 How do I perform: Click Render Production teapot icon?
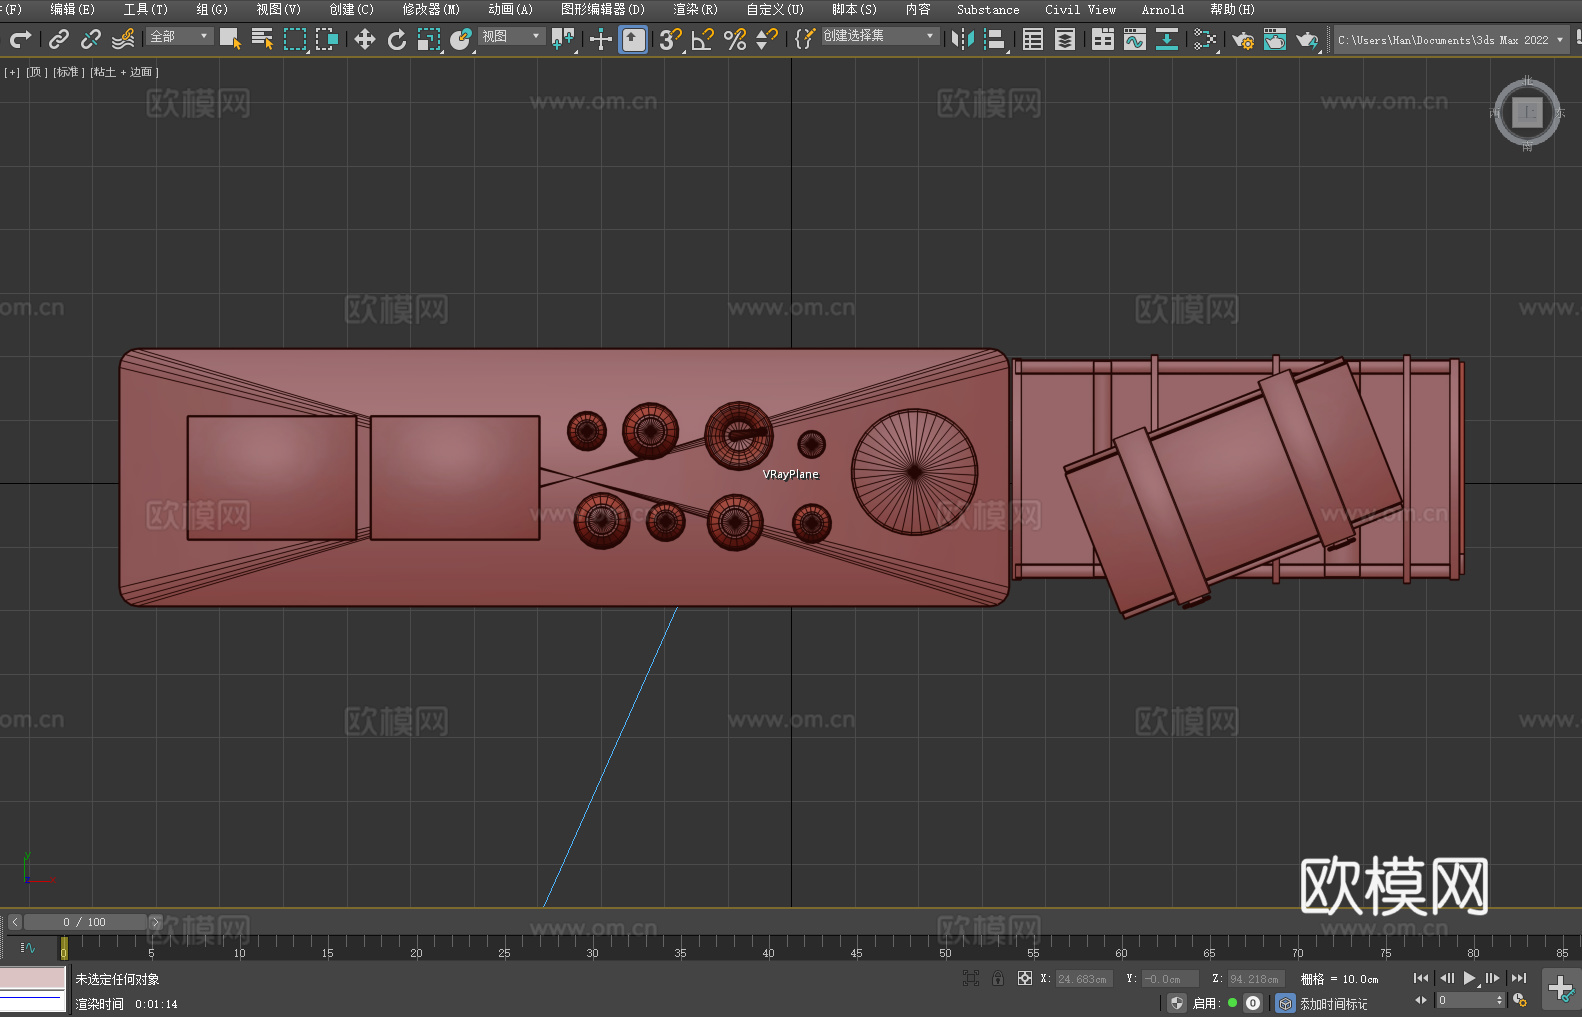(1307, 39)
